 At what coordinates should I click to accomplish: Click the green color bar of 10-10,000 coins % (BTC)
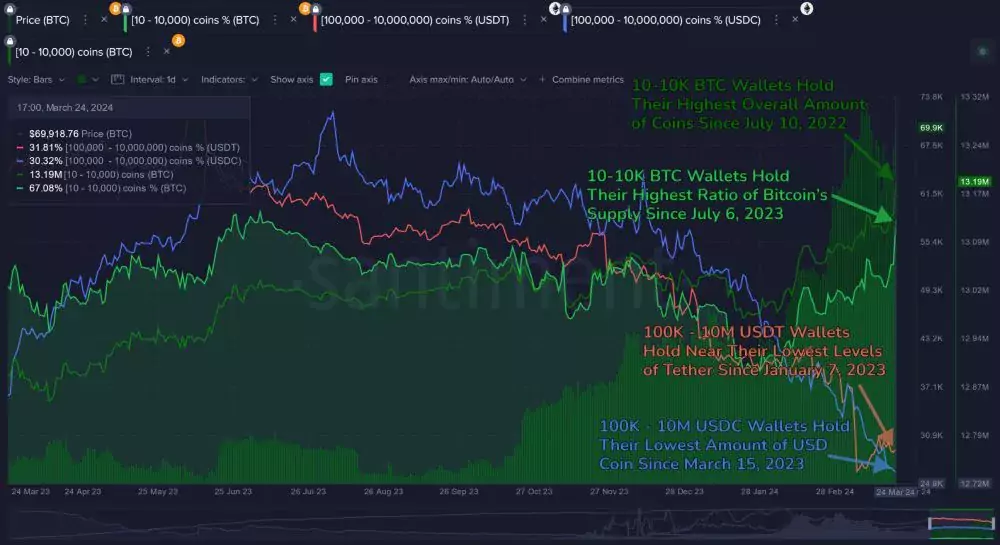click(x=125, y=22)
